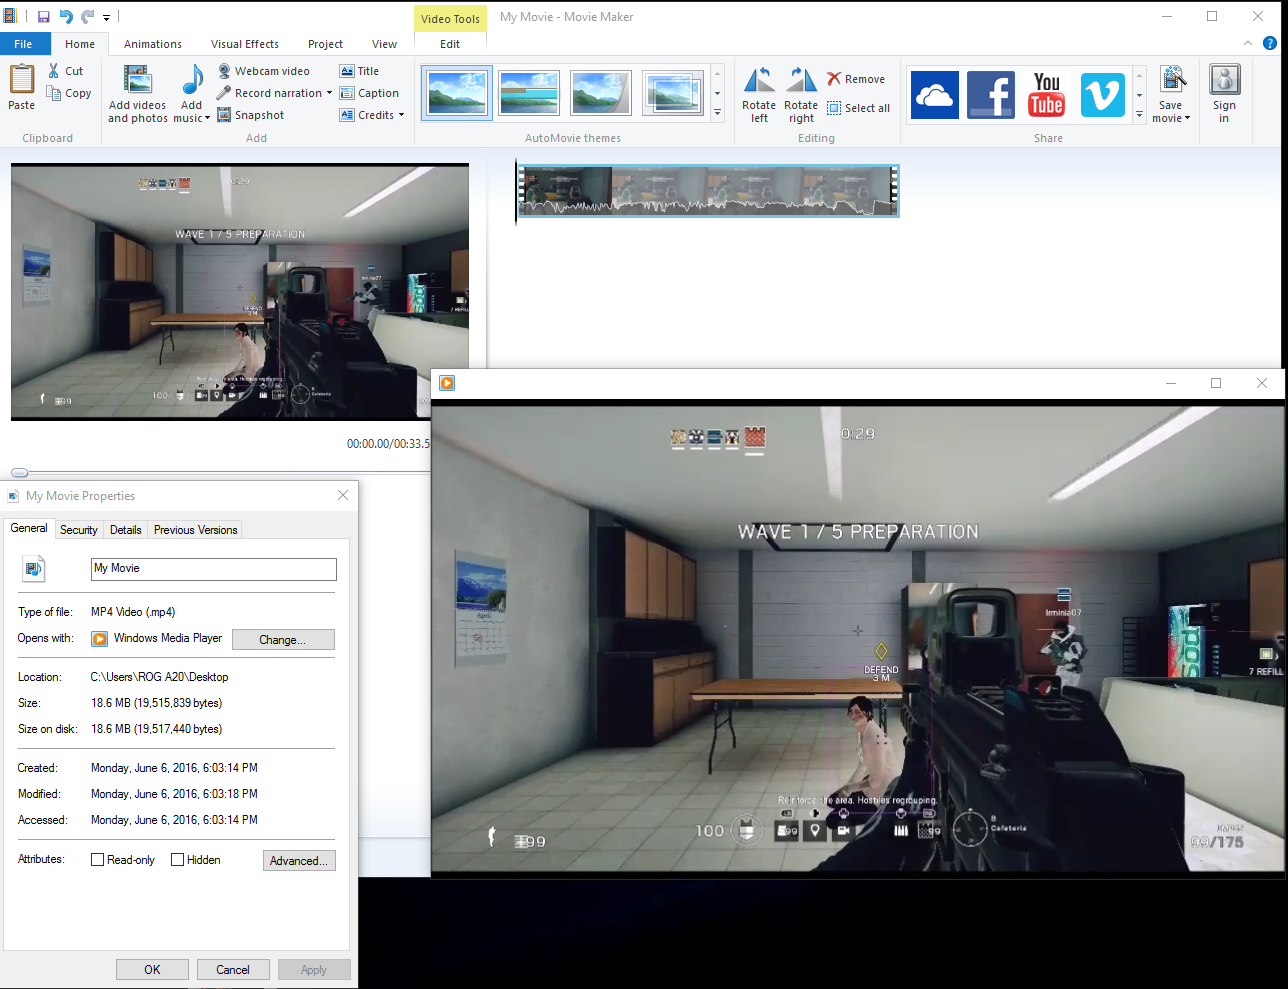Switch to the Visual Effects tab

click(245, 44)
